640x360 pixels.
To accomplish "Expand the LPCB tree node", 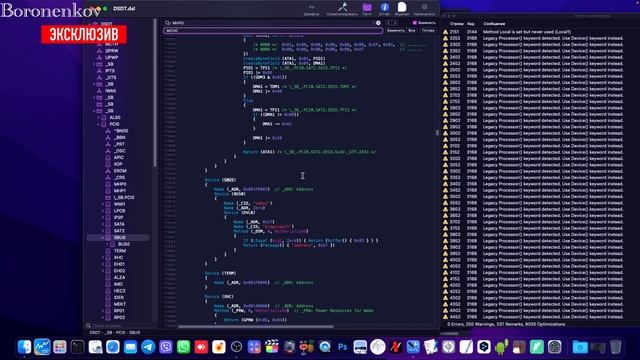I will [103, 211].
